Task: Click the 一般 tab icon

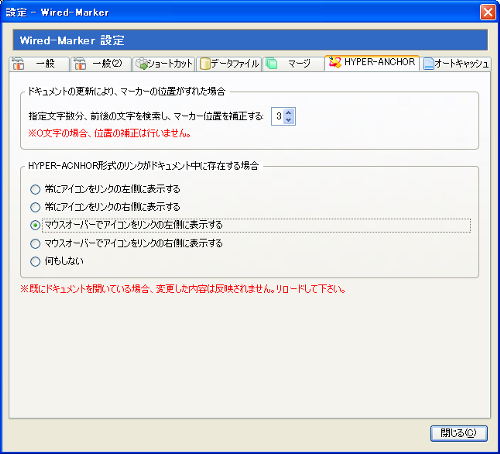Action: (x=18, y=63)
